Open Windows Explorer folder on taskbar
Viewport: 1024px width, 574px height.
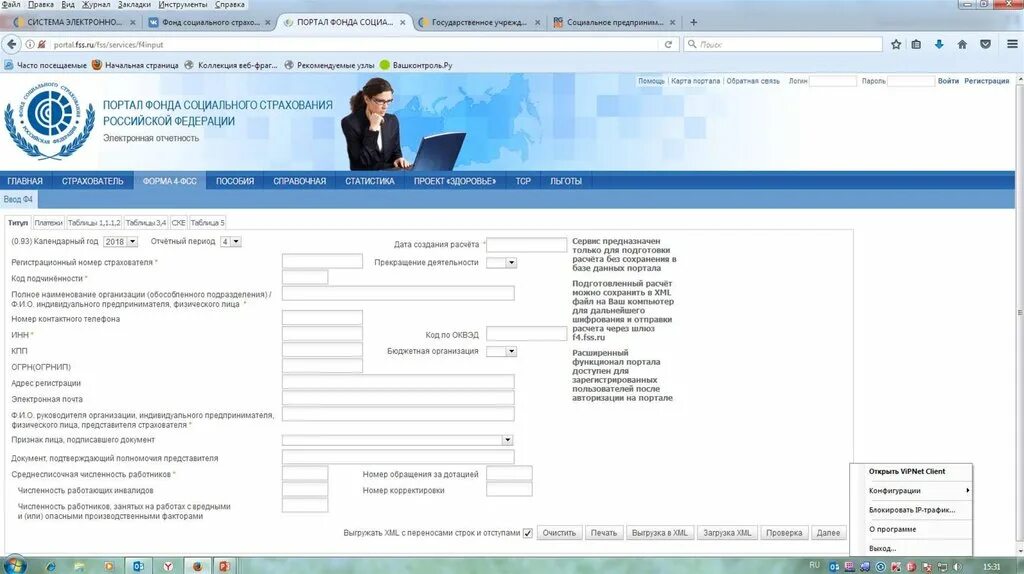(79, 566)
